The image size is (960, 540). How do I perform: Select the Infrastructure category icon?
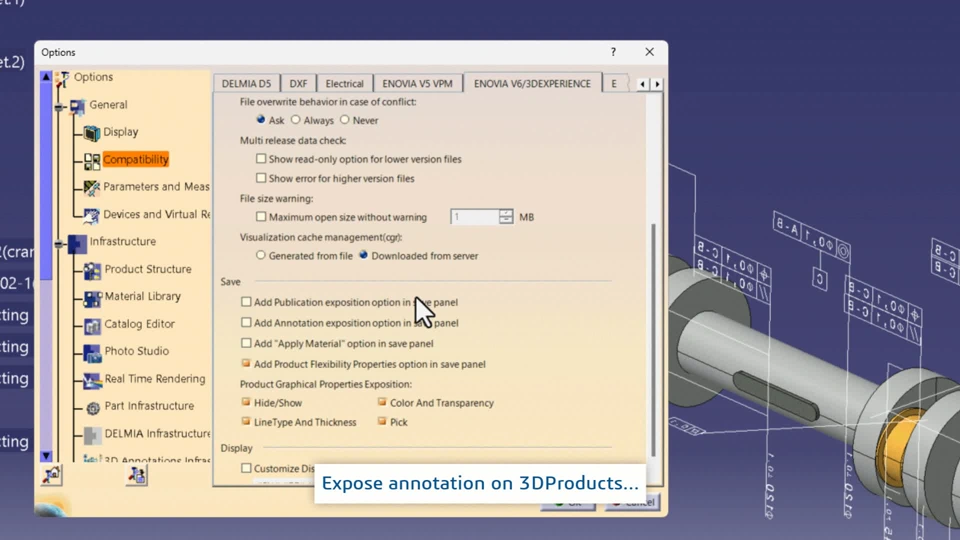coord(77,243)
